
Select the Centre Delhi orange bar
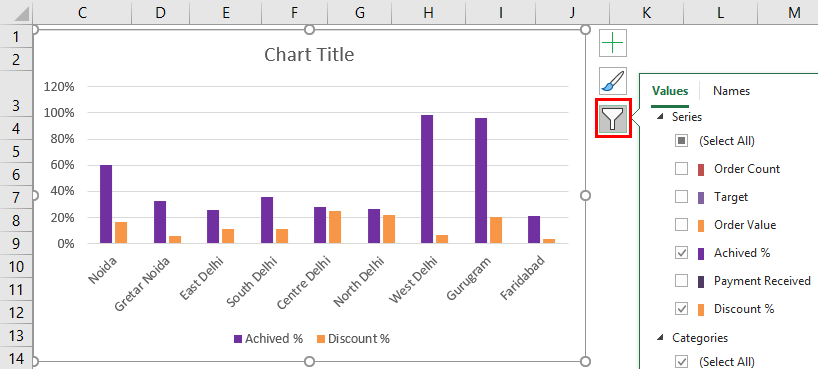[x=334, y=227]
